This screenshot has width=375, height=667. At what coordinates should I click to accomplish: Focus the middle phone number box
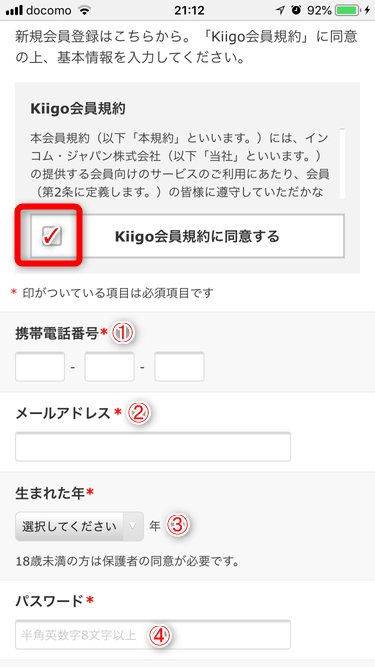tap(109, 367)
